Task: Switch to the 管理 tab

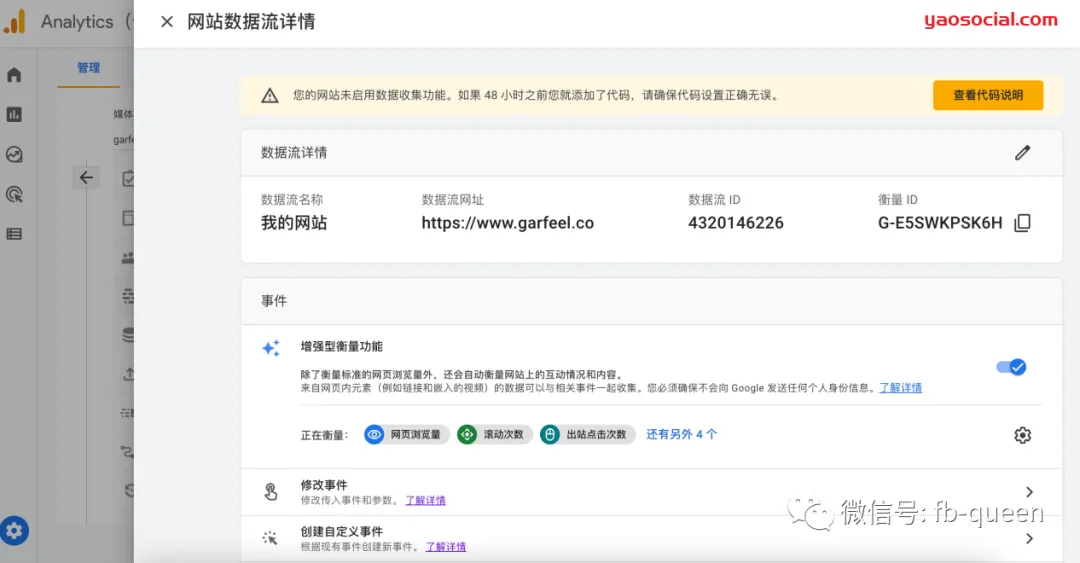Action: 88,68
